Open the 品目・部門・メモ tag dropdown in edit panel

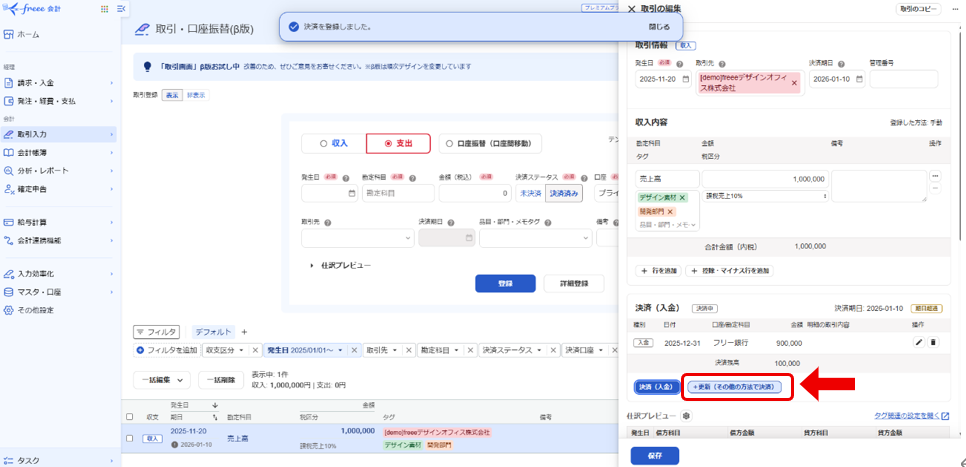[x=667, y=225]
